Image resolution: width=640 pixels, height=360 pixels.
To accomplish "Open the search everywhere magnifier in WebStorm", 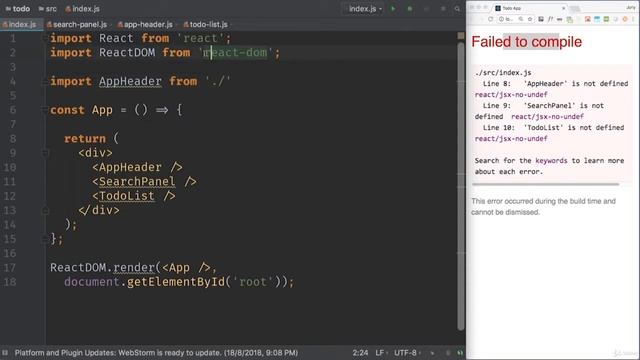I will click(457, 9).
